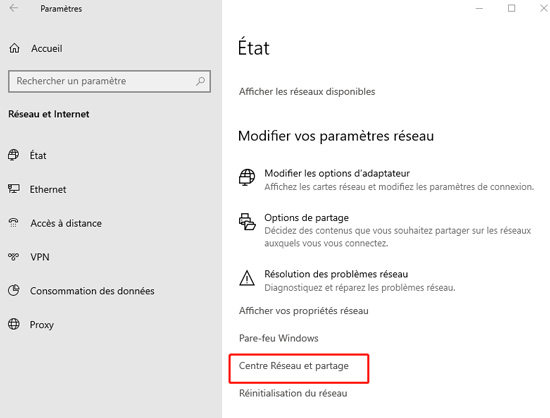This screenshot has height=418, width=550.
Task: Open Pare-feu Windows link
Action: tap(279, 338)
